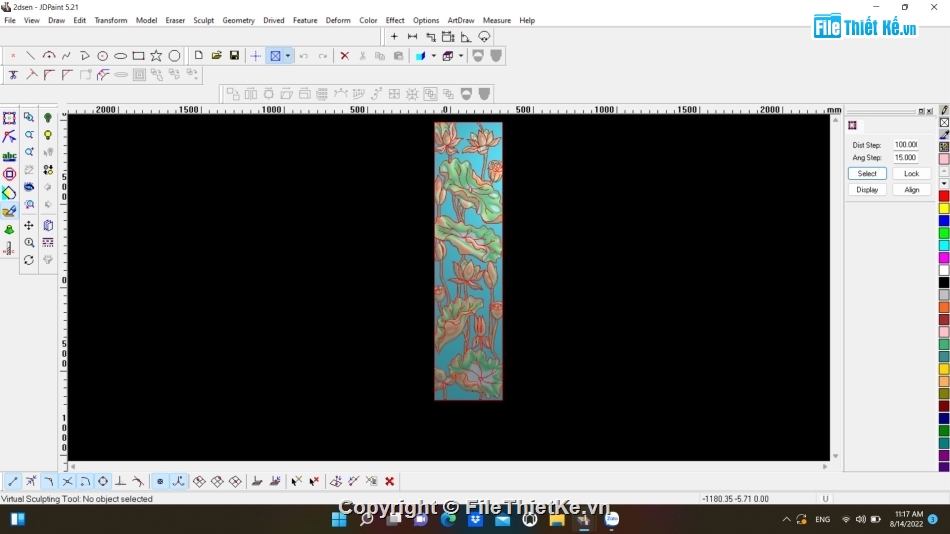Click the Display button

[x=867, y=190]
